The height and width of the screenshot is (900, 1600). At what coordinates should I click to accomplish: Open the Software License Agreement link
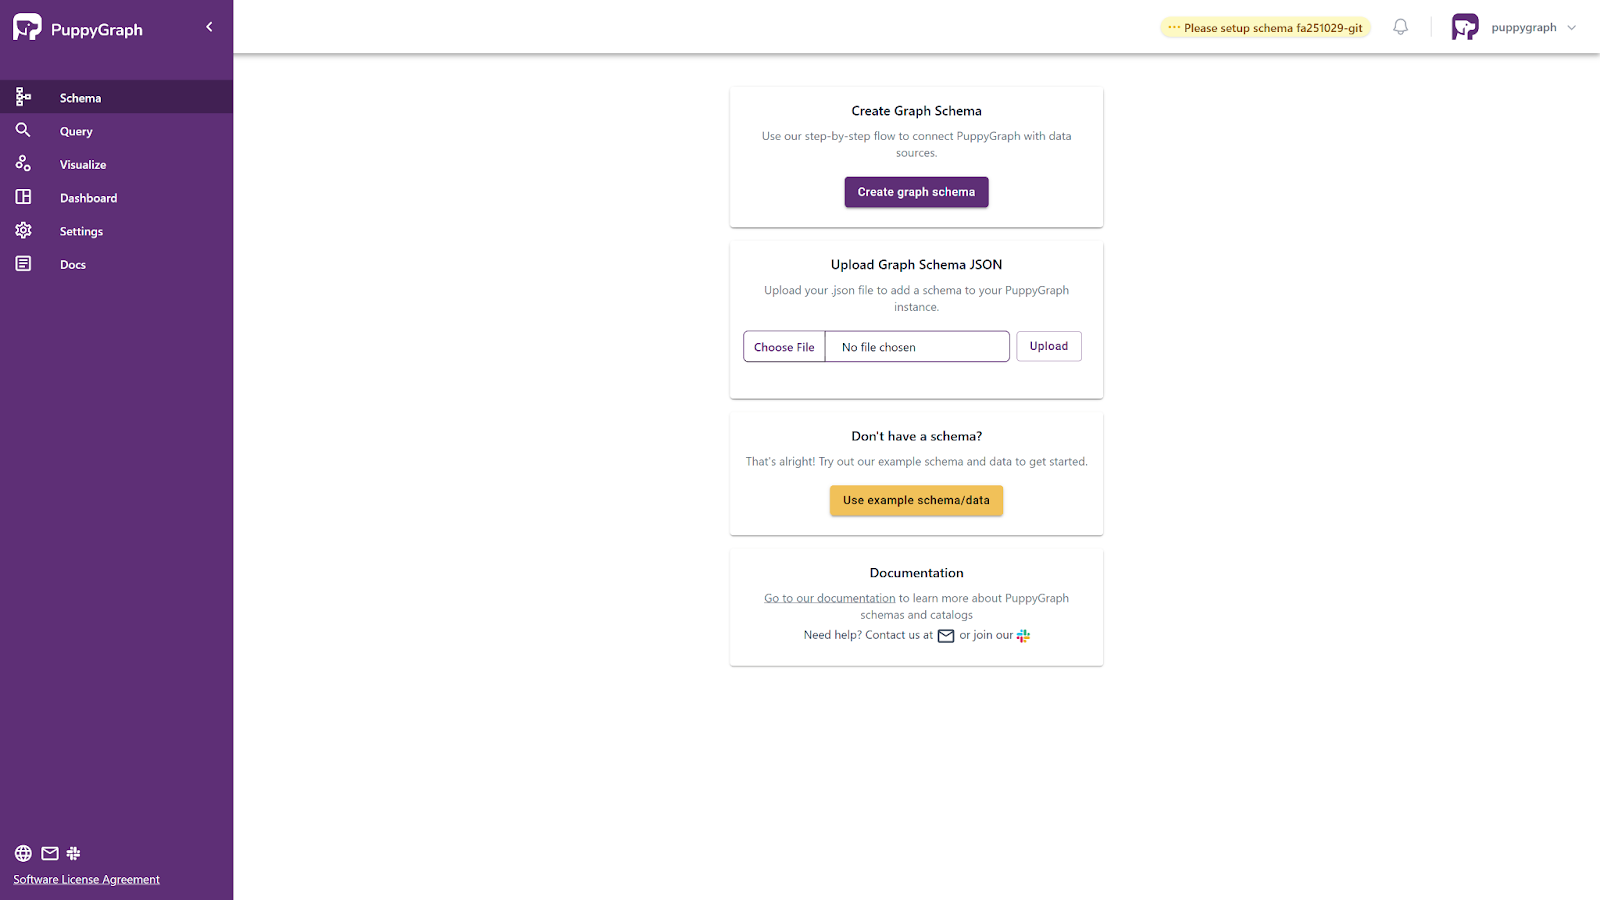pos(86,880)
